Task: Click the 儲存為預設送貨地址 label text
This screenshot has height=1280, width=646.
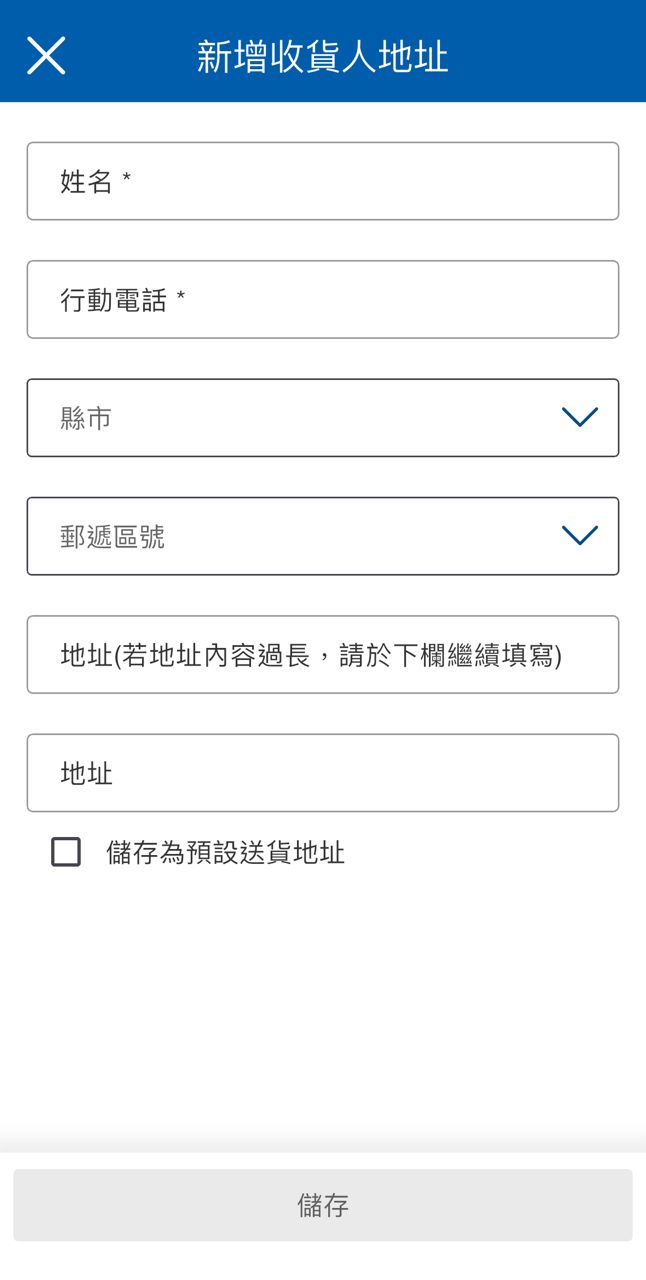Action: coord(225,853)
